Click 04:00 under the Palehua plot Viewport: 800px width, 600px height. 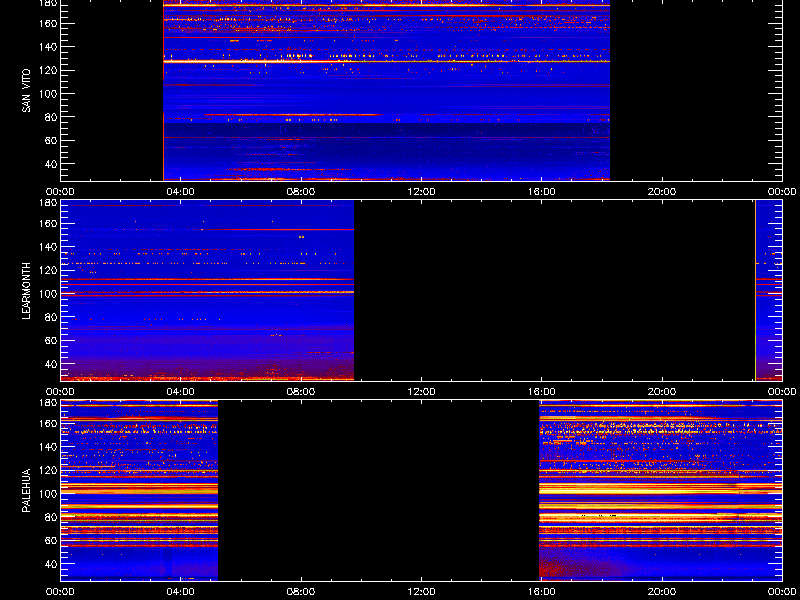tap(181, 592)
